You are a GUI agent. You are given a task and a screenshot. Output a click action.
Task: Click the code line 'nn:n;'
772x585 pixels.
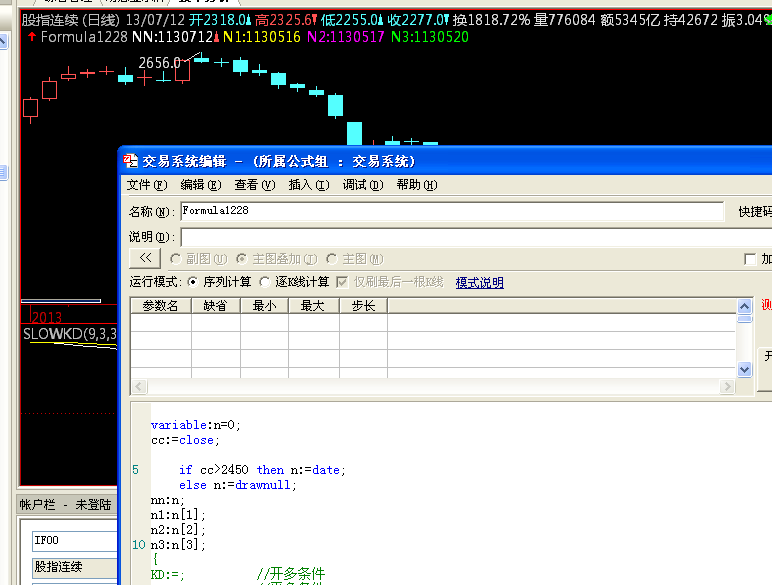point(167,500)
